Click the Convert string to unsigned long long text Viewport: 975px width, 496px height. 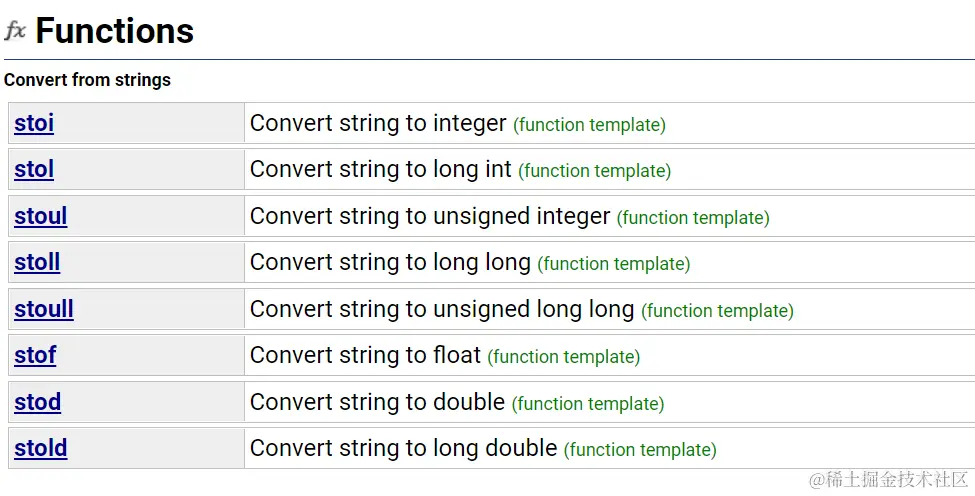(x=442, y=309)
